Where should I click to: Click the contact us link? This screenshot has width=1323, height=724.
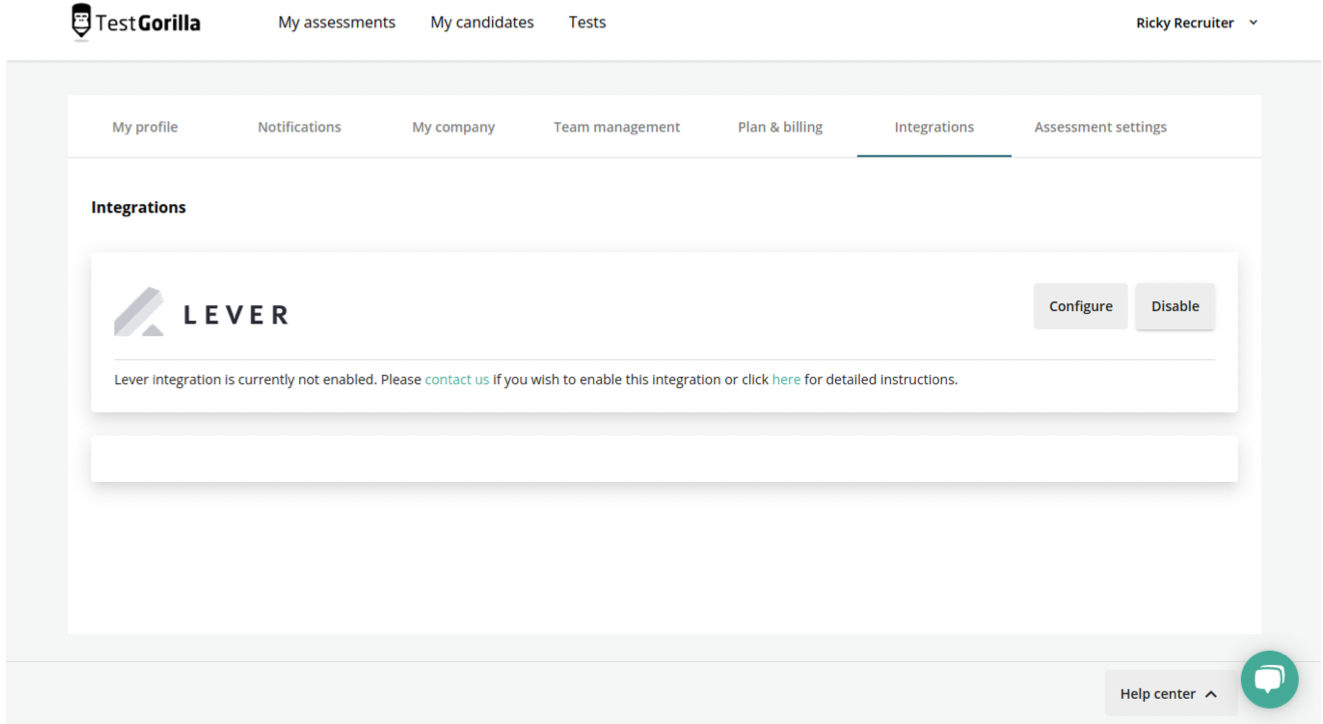click(x=457, y=379)
